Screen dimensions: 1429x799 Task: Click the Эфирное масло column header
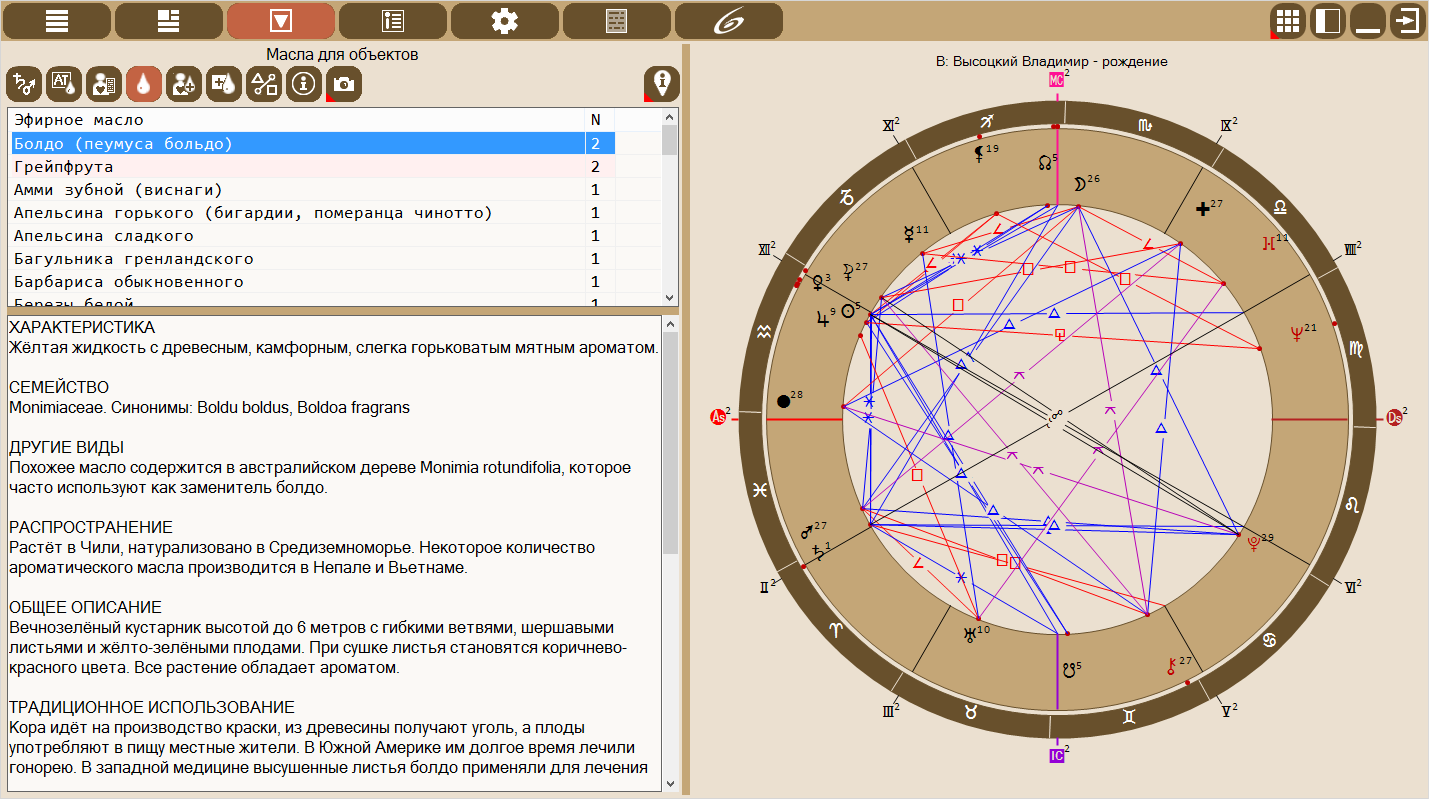pos(297,120)
